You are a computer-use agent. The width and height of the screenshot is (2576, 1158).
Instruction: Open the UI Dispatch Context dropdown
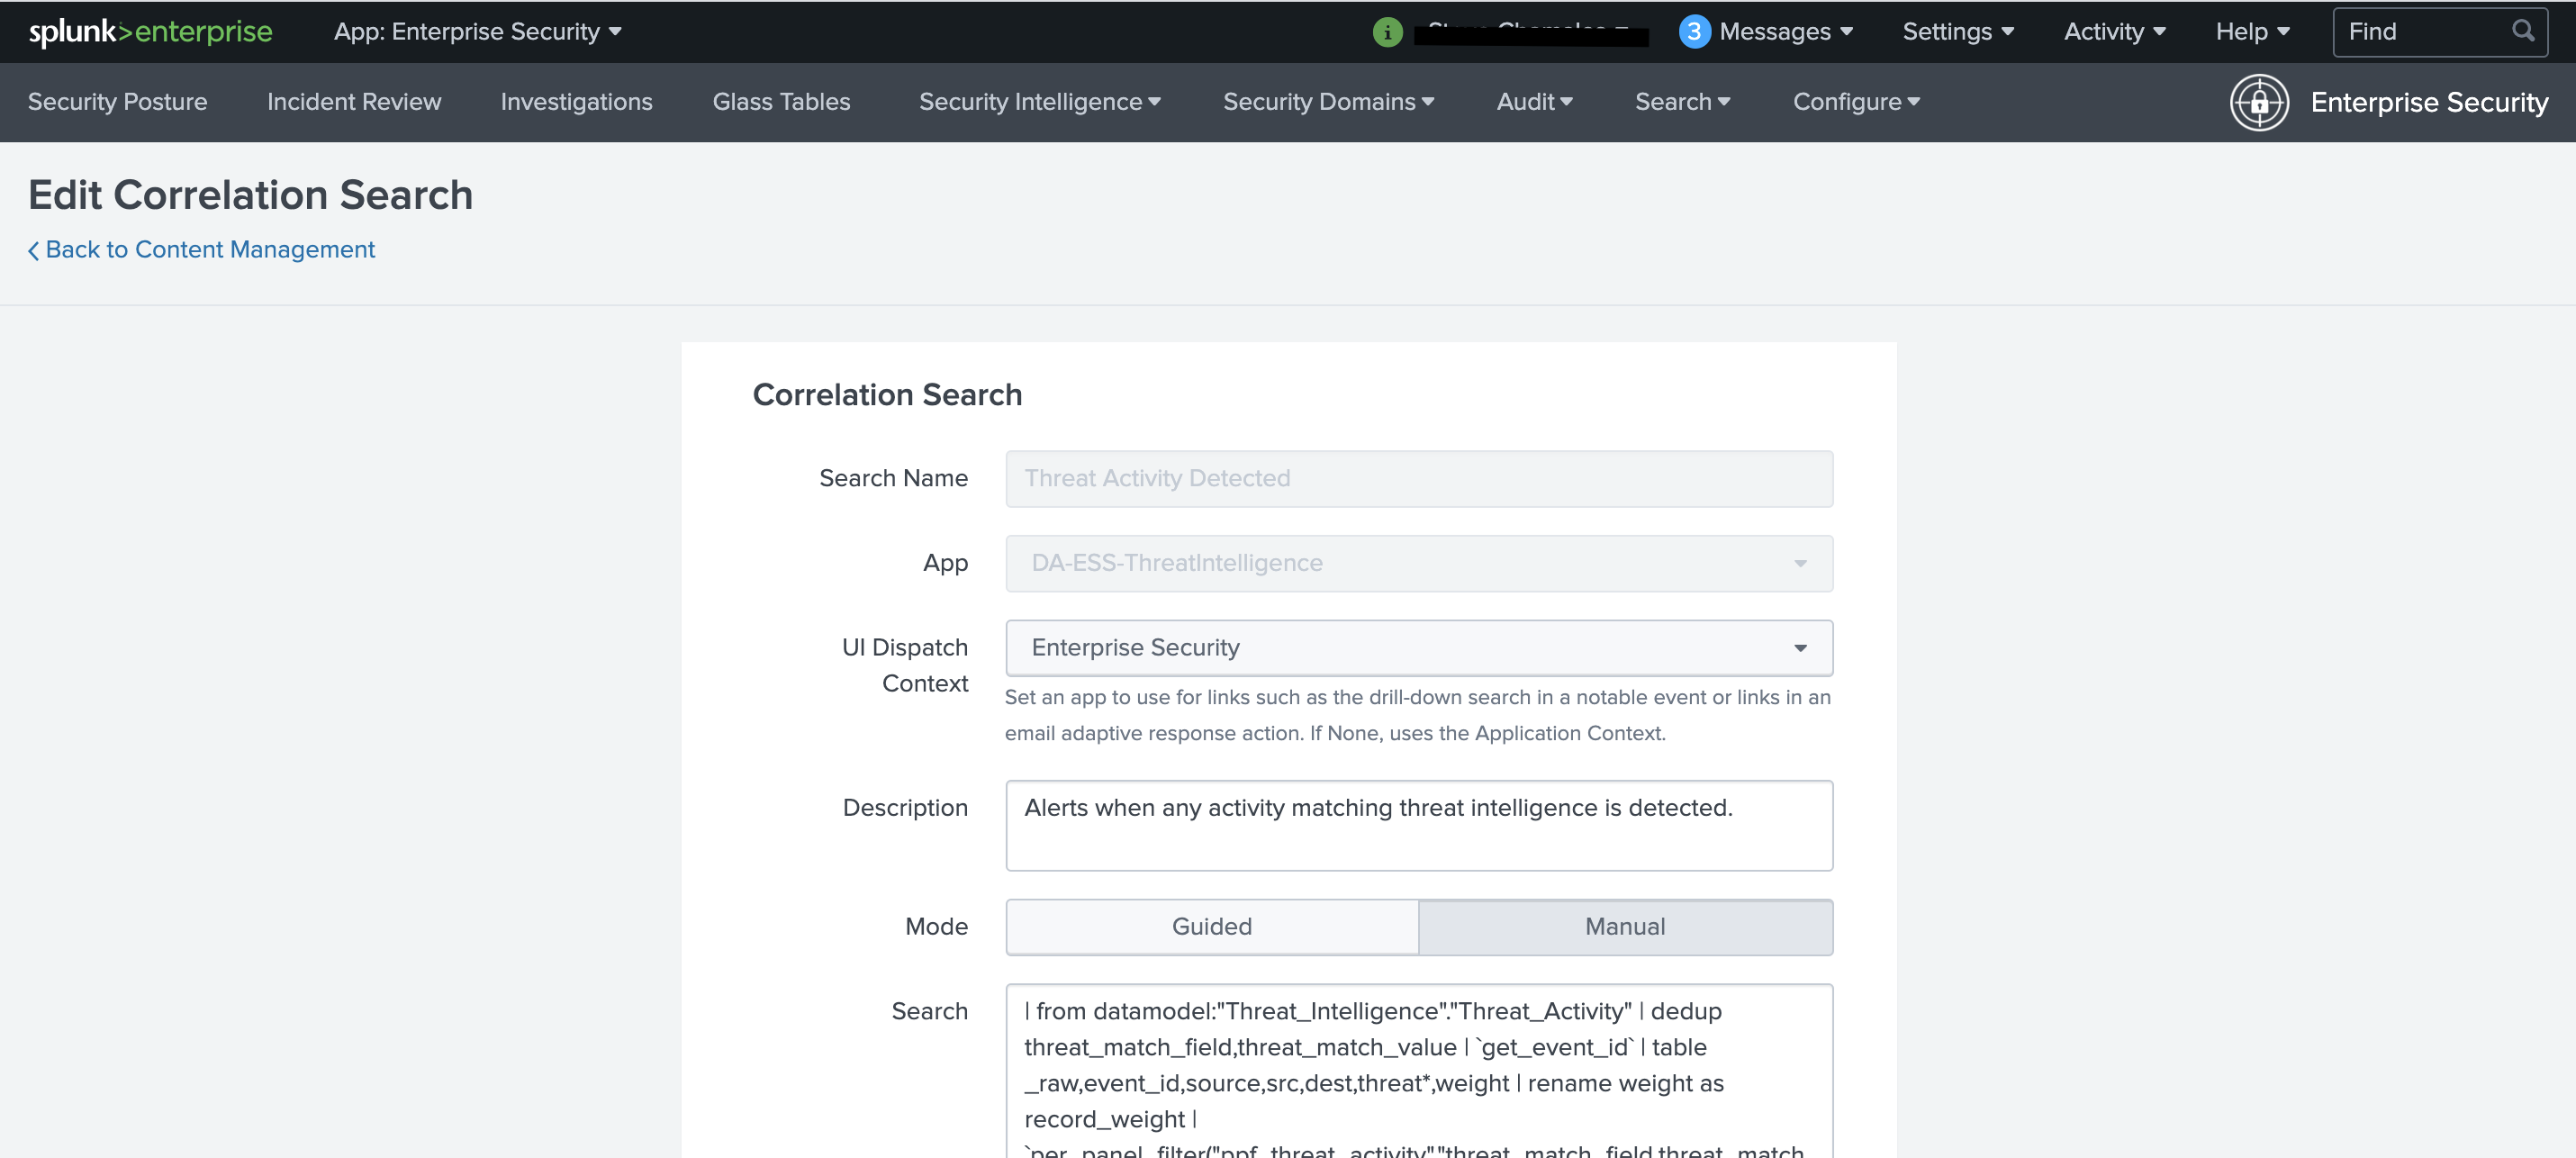click(1419, 648)
